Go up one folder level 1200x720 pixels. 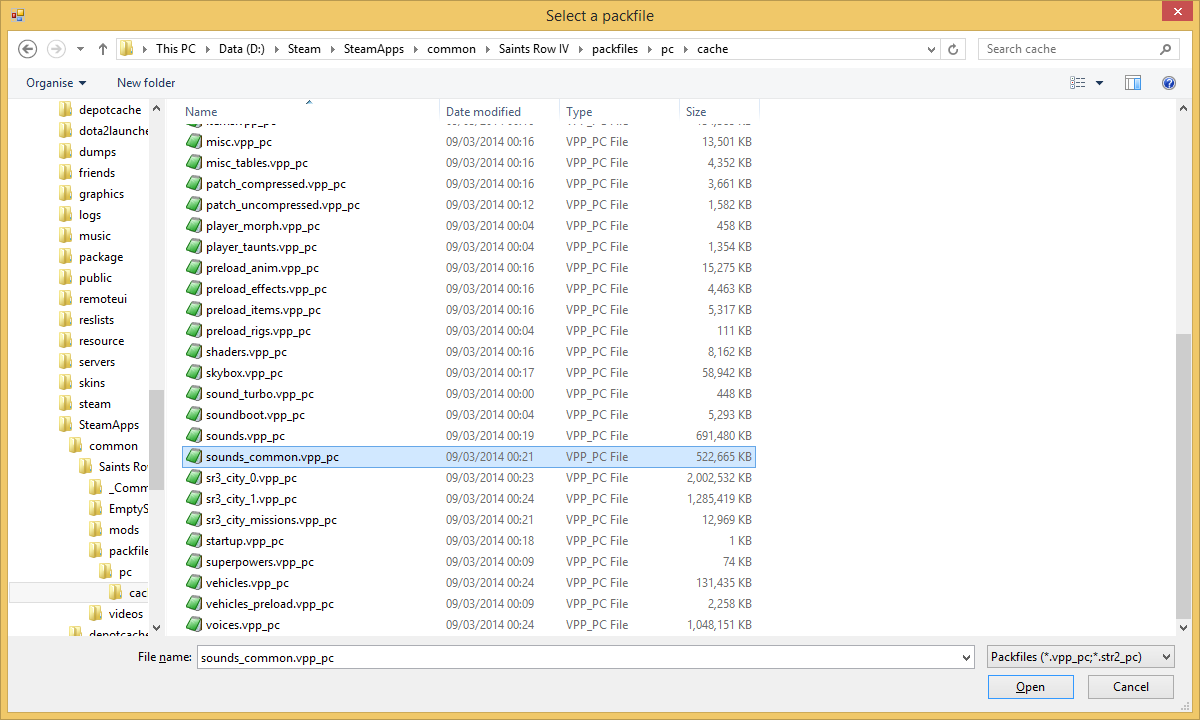(103, 49)
